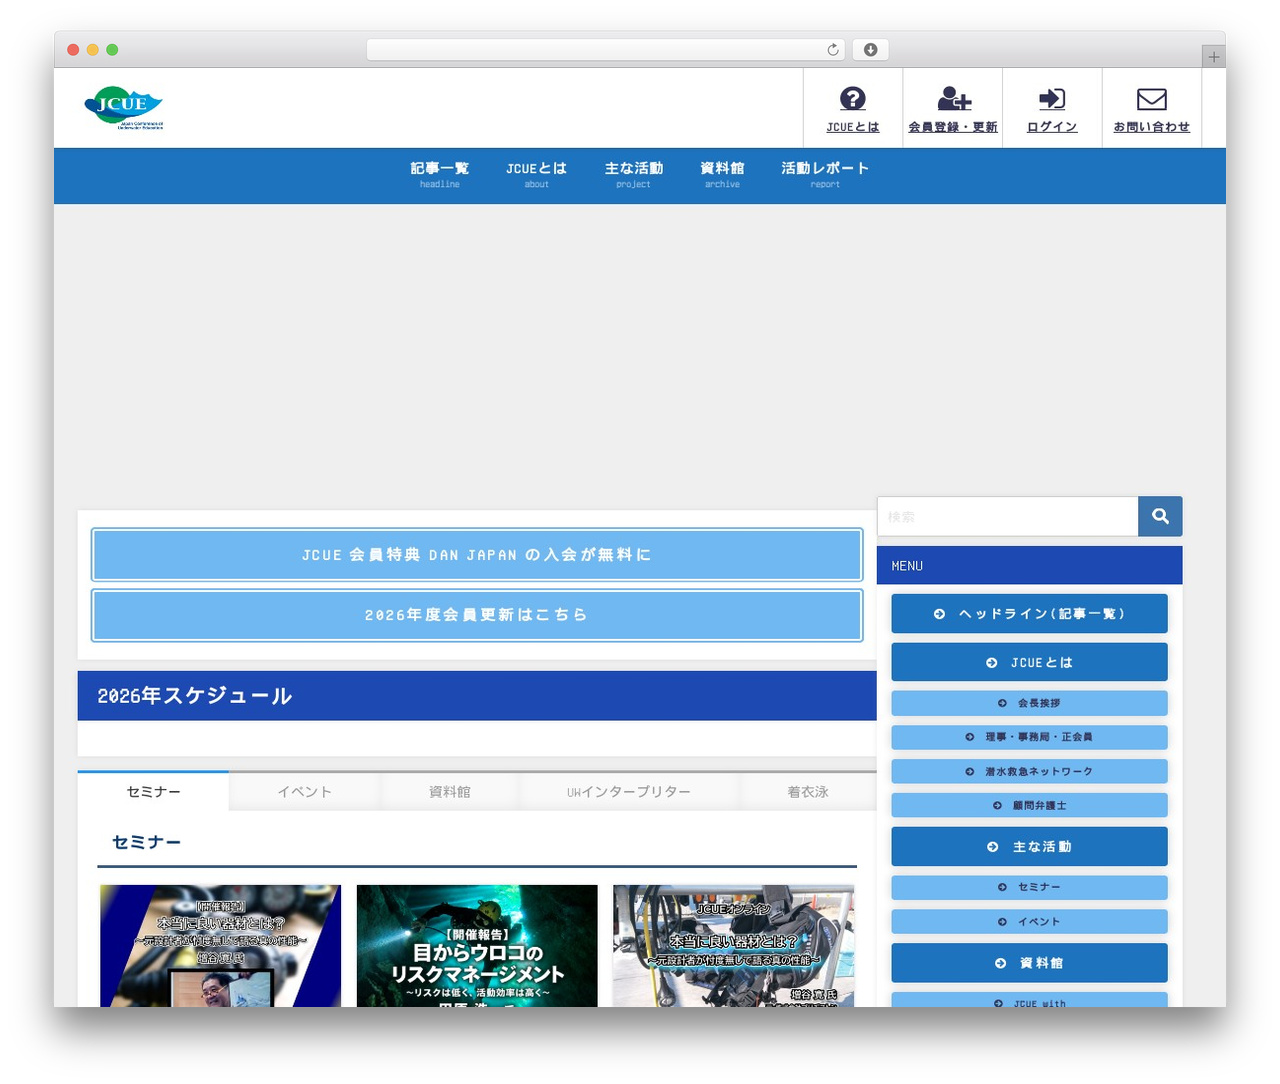Open JCUEとは about in the nav bar
The height and width of the screenshot is (1084, 1280).
coord(536,174)
